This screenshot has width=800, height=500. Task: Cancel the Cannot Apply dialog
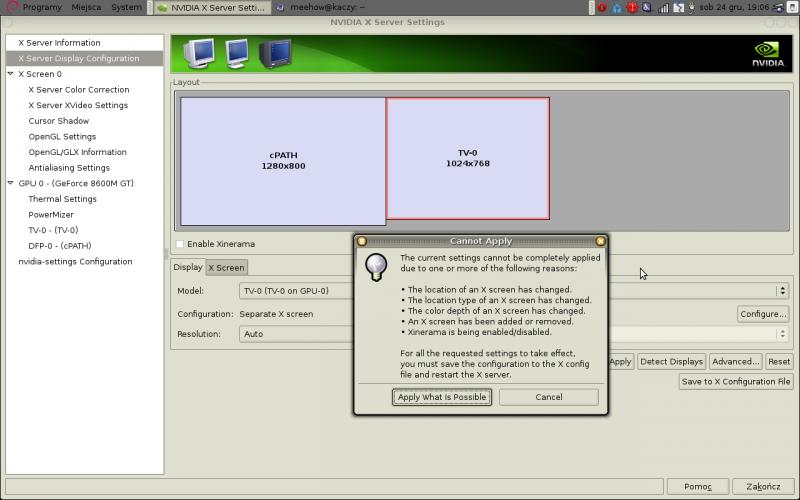click(548, 397)
